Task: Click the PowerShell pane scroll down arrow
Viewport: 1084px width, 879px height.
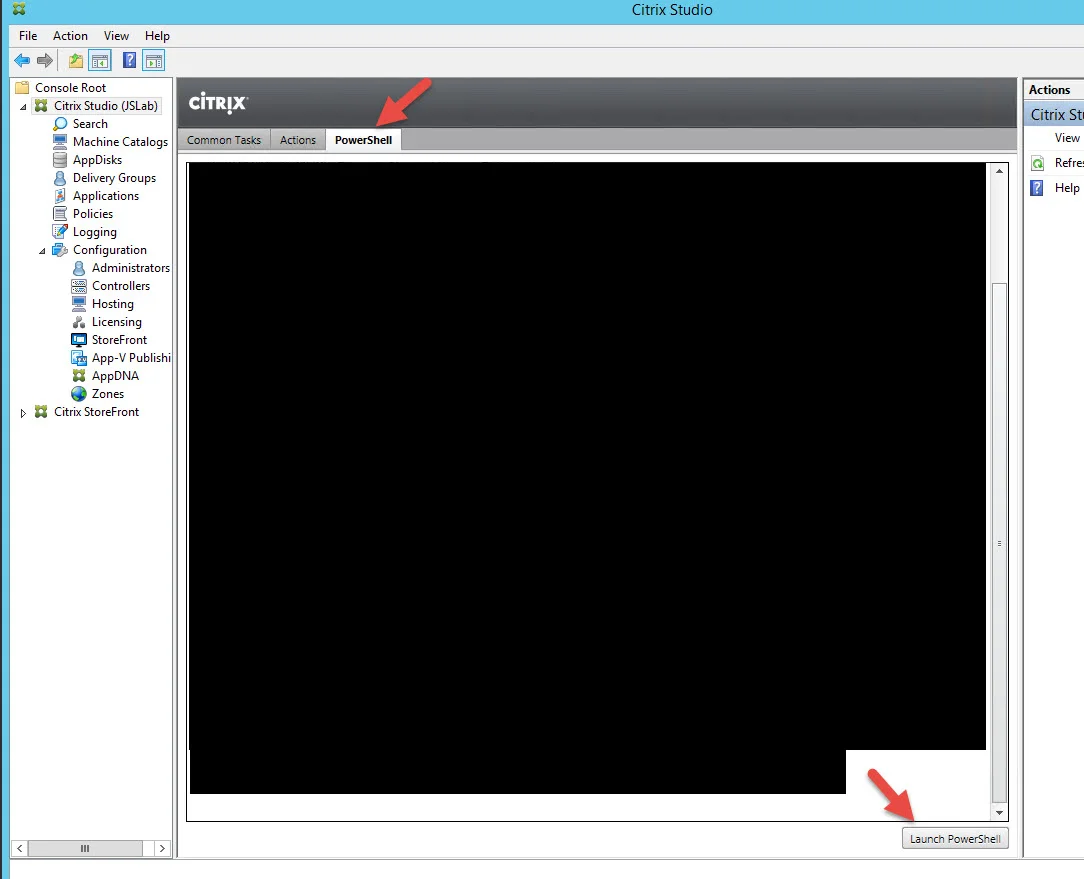Action: (x=999, y=813)
